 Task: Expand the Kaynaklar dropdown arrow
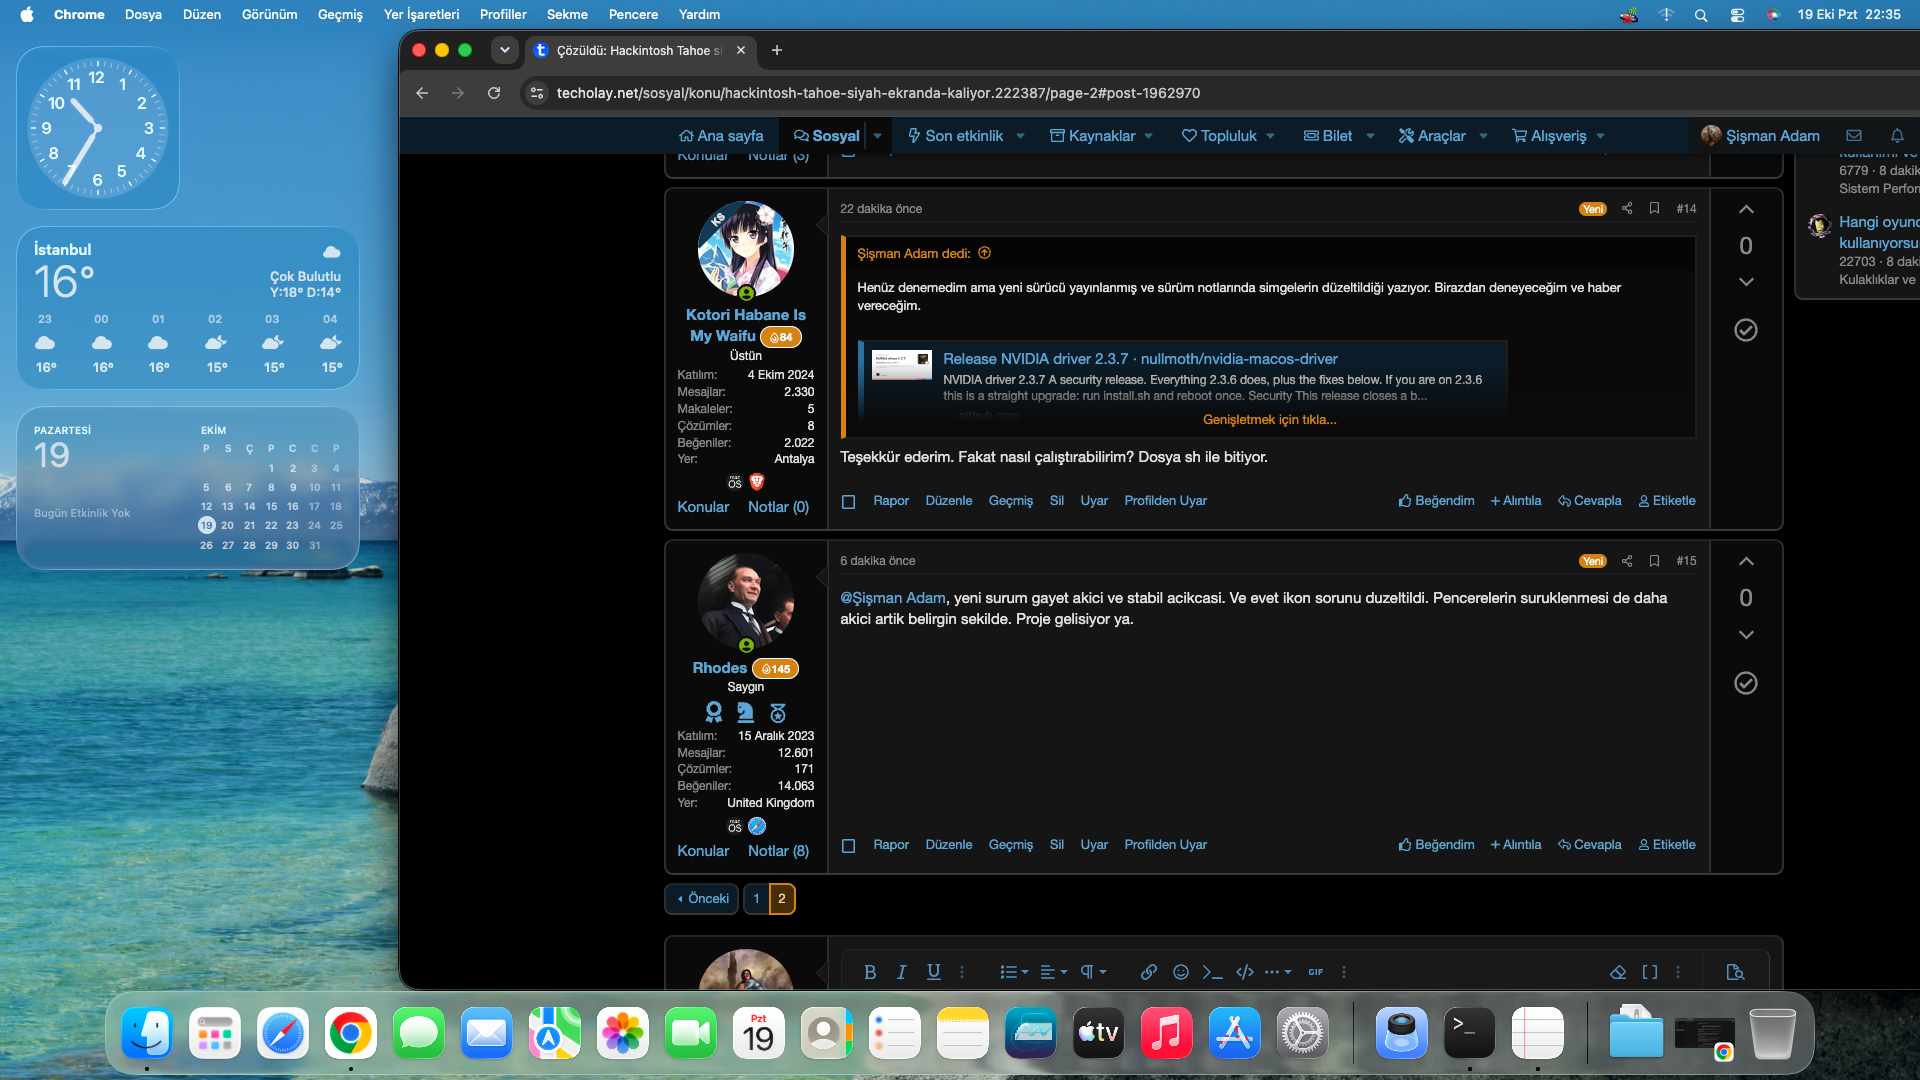pyautogui.click(x=1149, y=136)
